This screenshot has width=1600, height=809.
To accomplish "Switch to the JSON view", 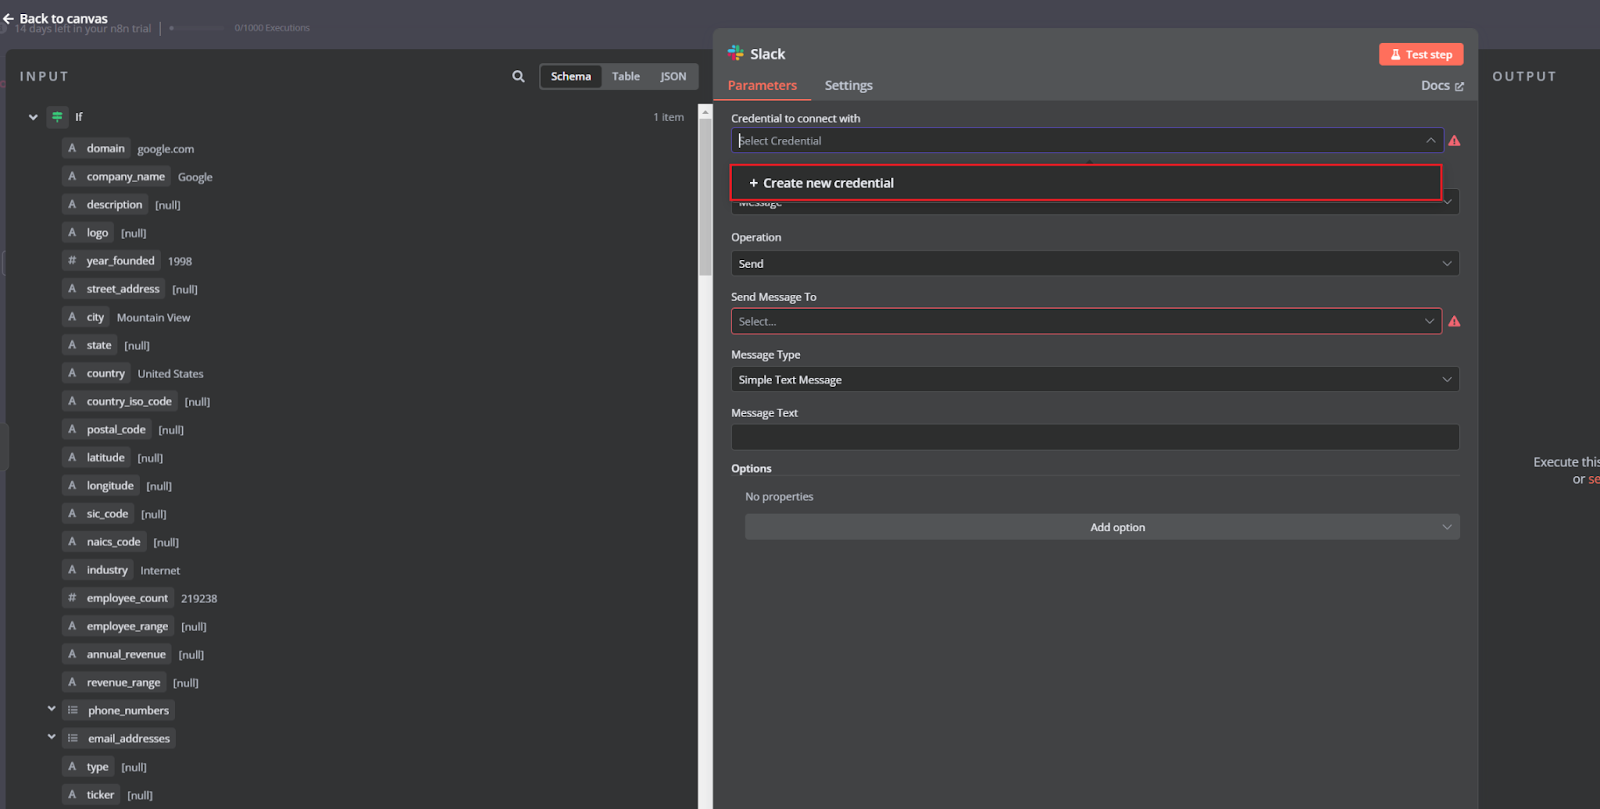I will (x=673, y=76).
